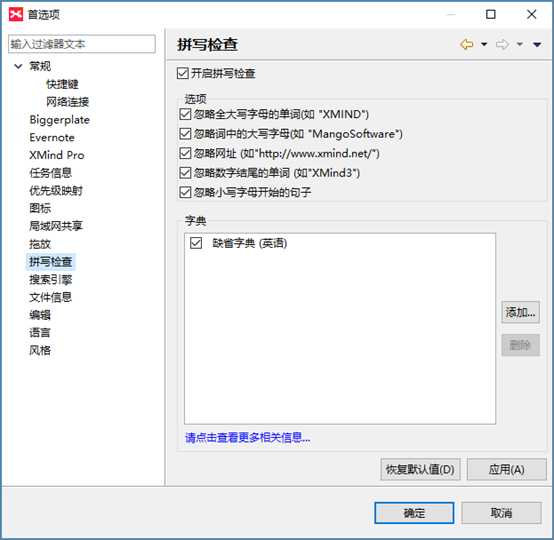Click the yellow back navigation arrow
The width and height of the screenshot is (554, 540).
[467, 45]
